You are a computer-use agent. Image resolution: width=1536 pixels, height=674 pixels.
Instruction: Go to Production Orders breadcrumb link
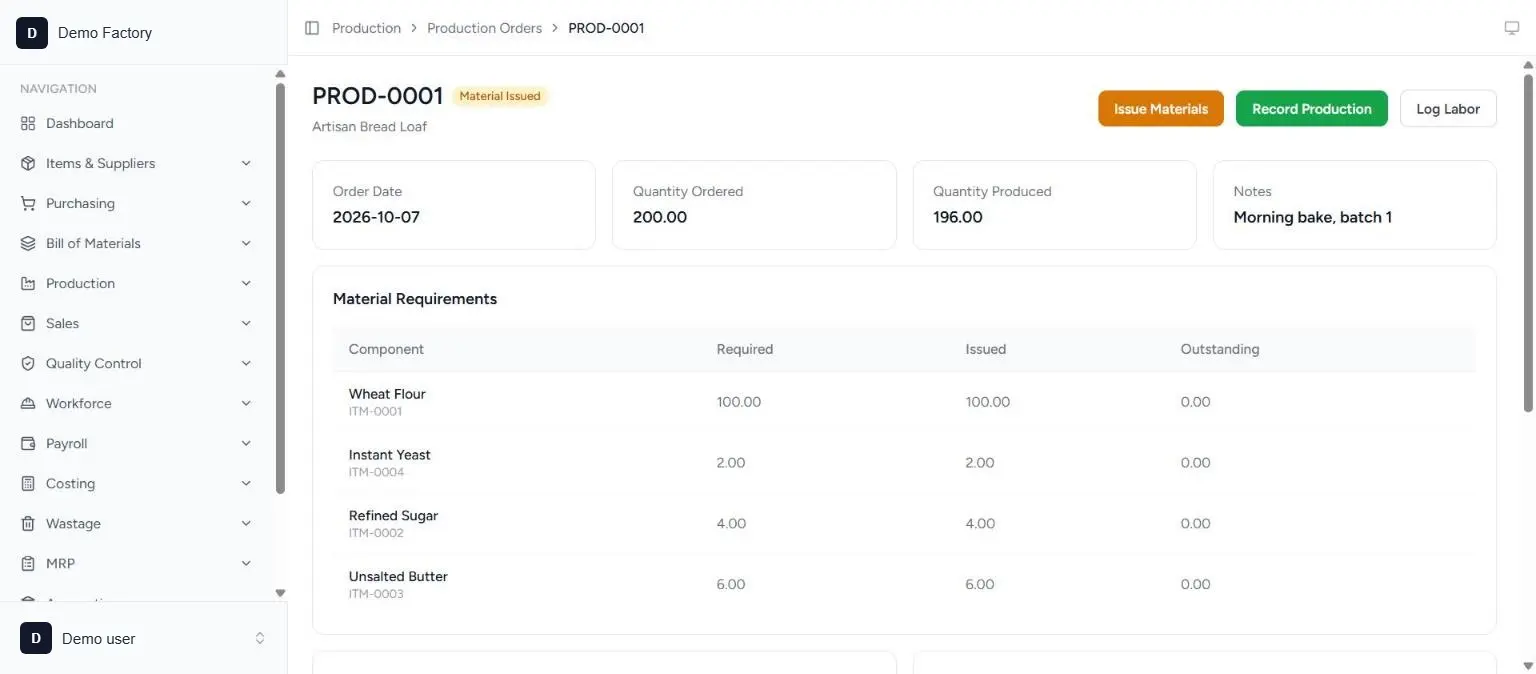click(485, 28)
